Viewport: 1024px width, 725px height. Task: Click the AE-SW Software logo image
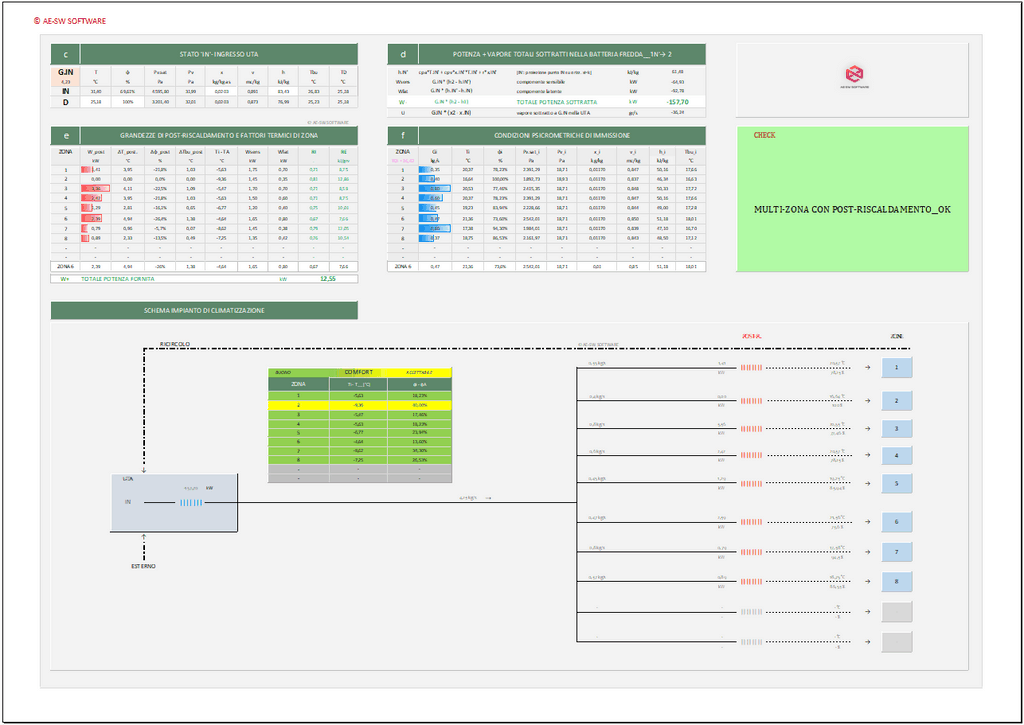(853, 74)
